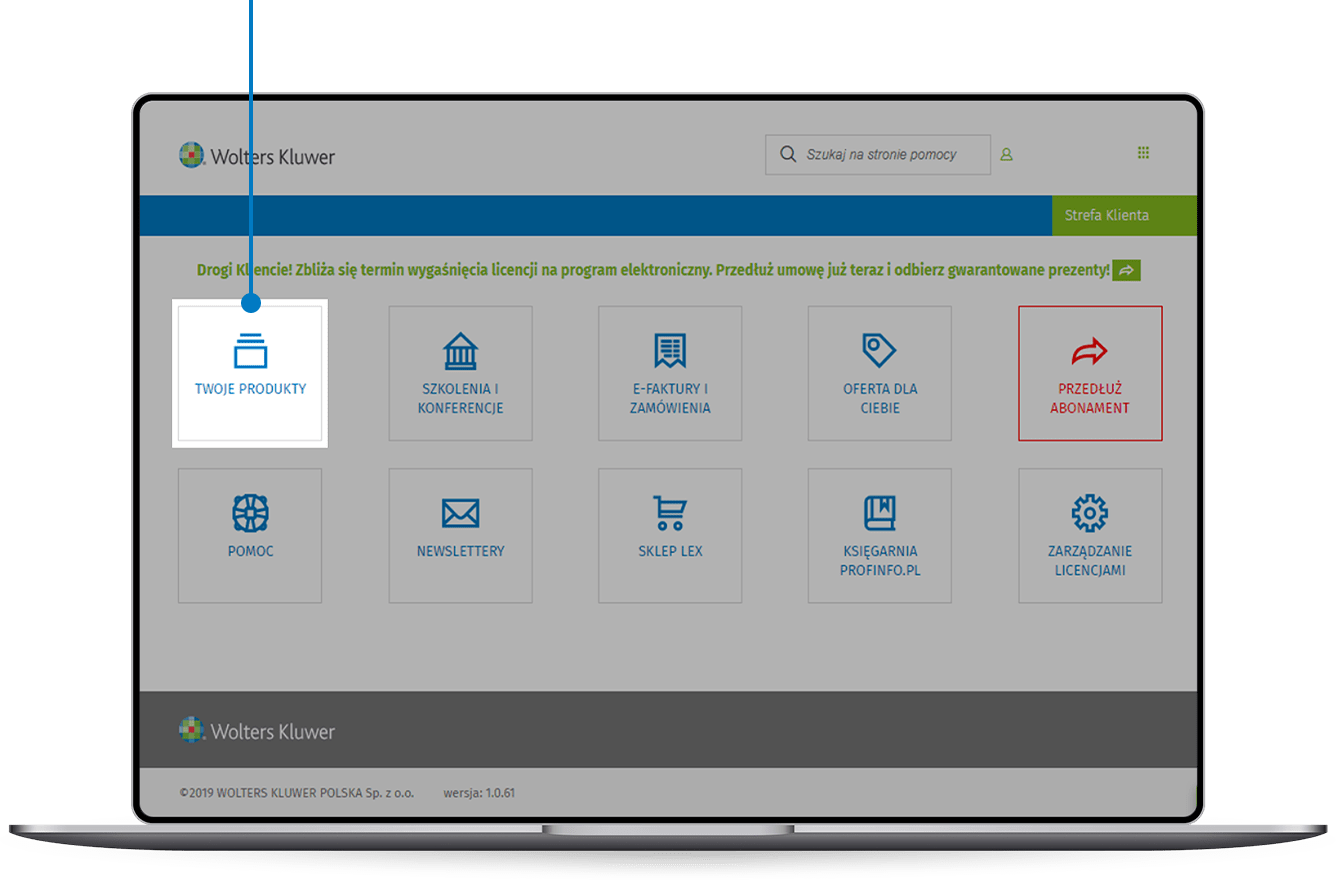
Task: Open the green apps grid menu
Action: click(1143, 153)
